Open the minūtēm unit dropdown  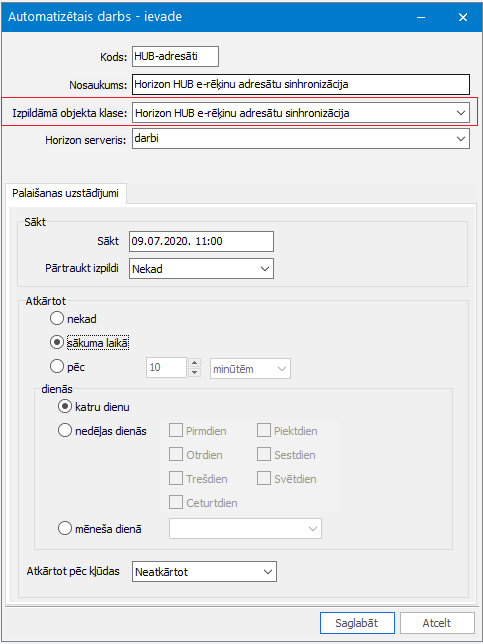250,368
